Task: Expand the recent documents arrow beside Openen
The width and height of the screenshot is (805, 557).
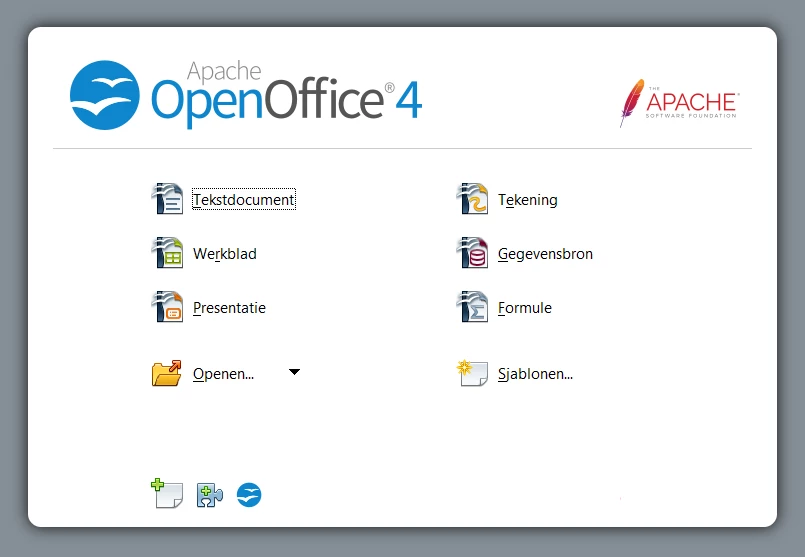Action: [294, 372]
